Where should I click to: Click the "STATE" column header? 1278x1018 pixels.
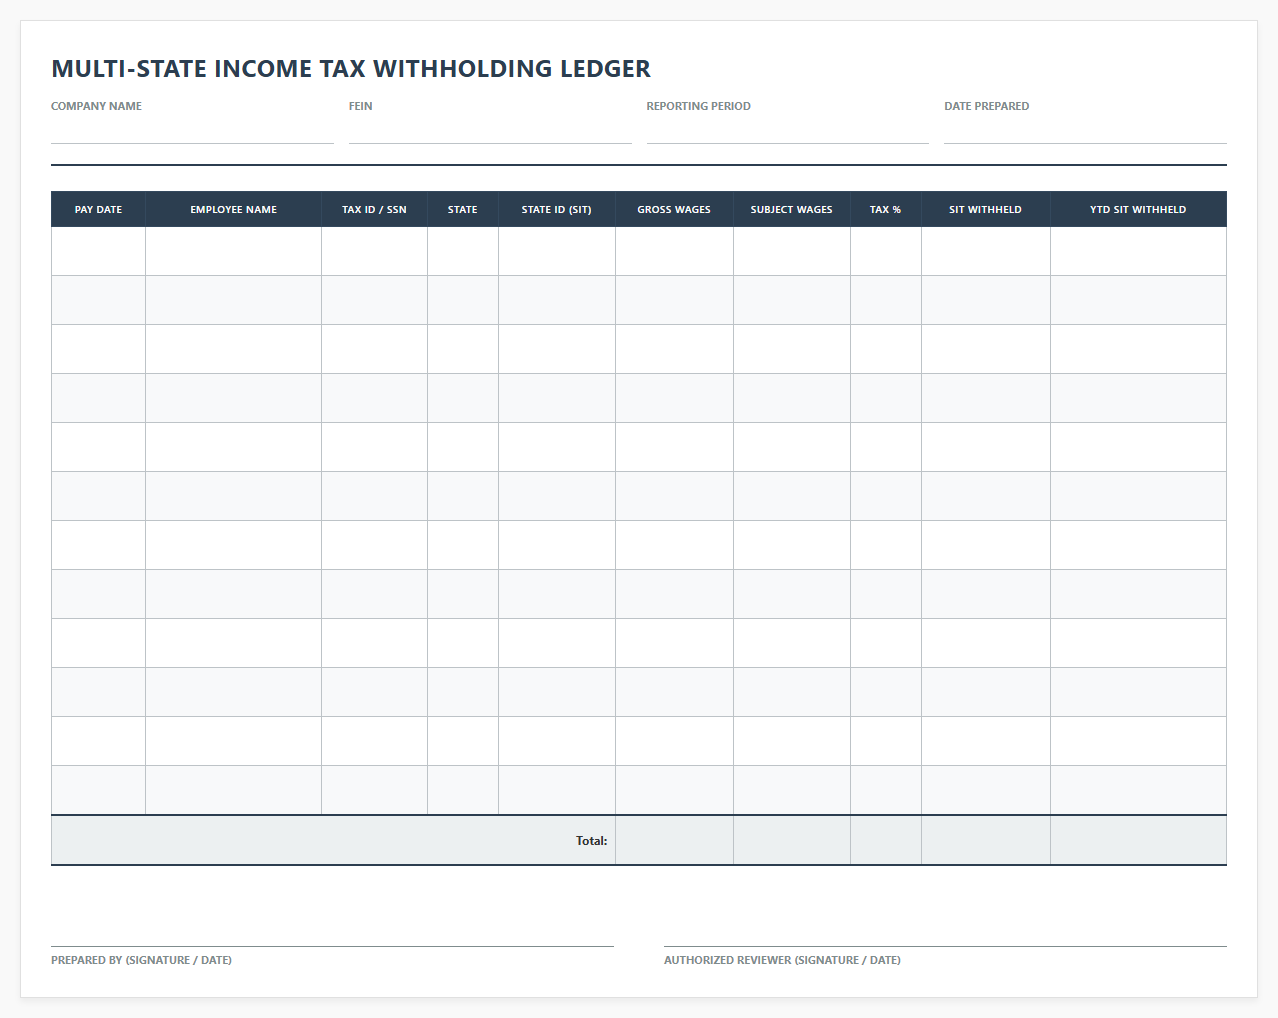pyautogui.click(x=463, y=209)
